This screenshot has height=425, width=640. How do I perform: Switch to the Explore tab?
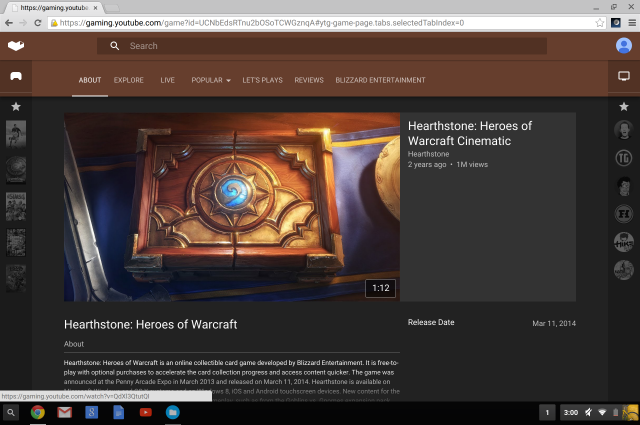click(128, 80)
